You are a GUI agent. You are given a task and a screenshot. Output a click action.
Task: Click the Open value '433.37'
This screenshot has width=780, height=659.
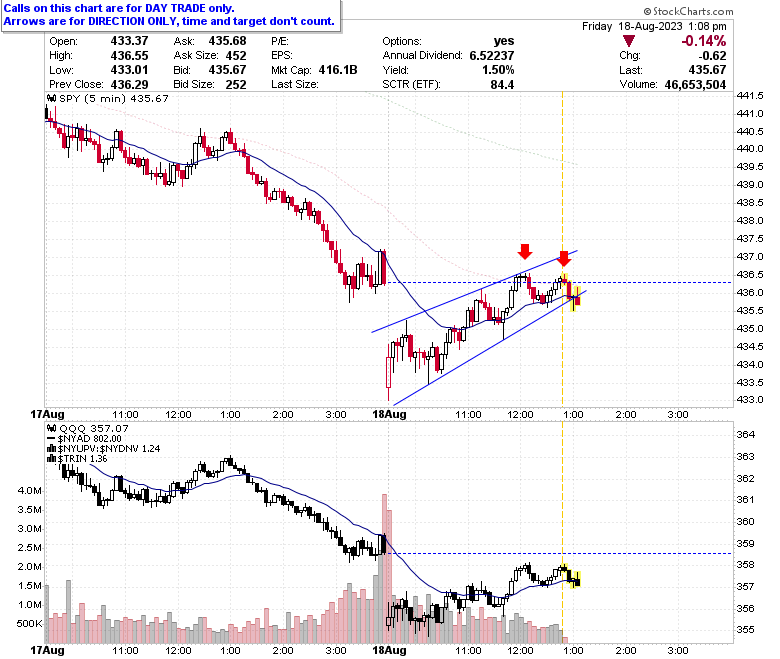click(x=129, y=41)
